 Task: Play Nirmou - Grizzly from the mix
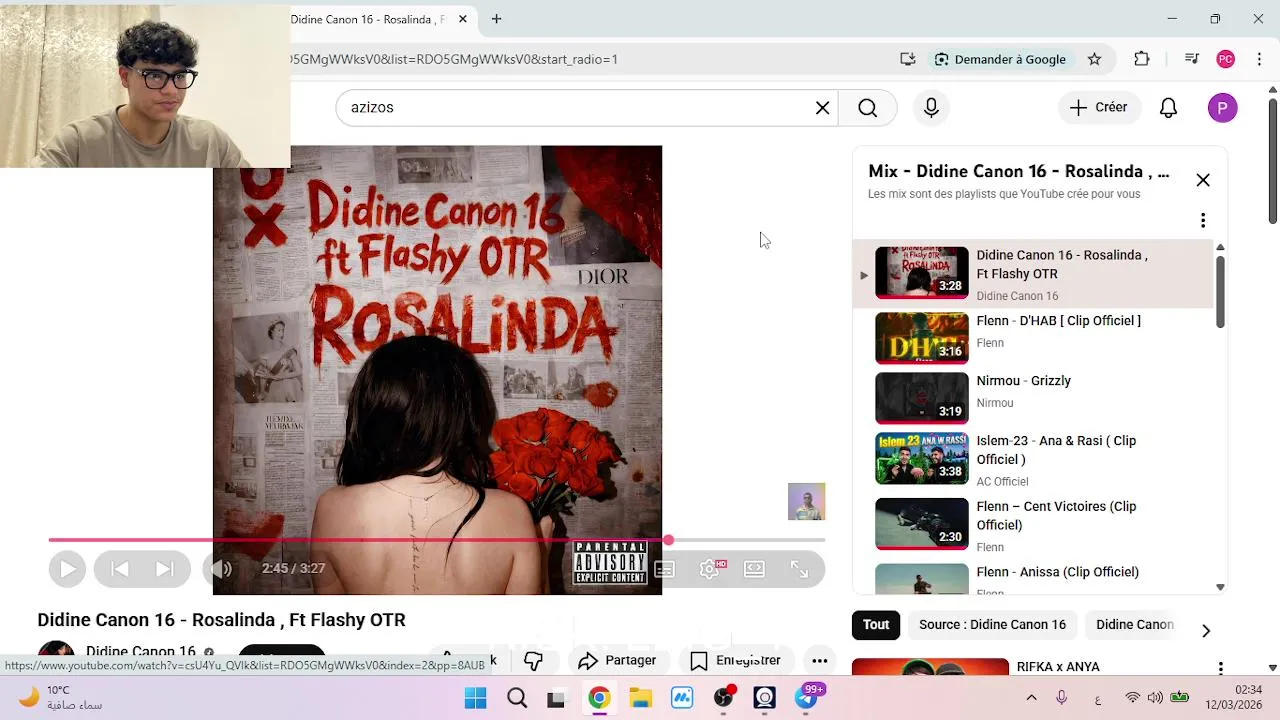(1033, 398)
